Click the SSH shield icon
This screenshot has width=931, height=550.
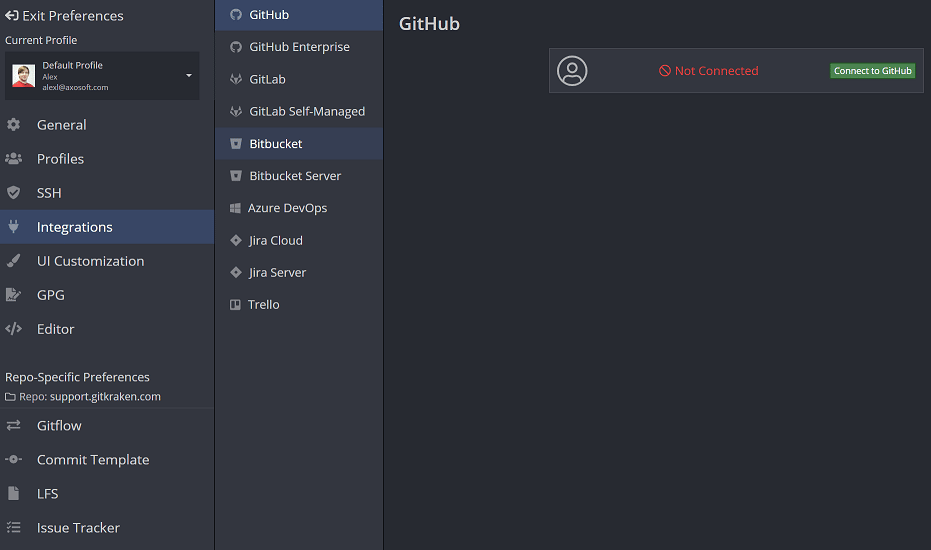tap(14, 193)
